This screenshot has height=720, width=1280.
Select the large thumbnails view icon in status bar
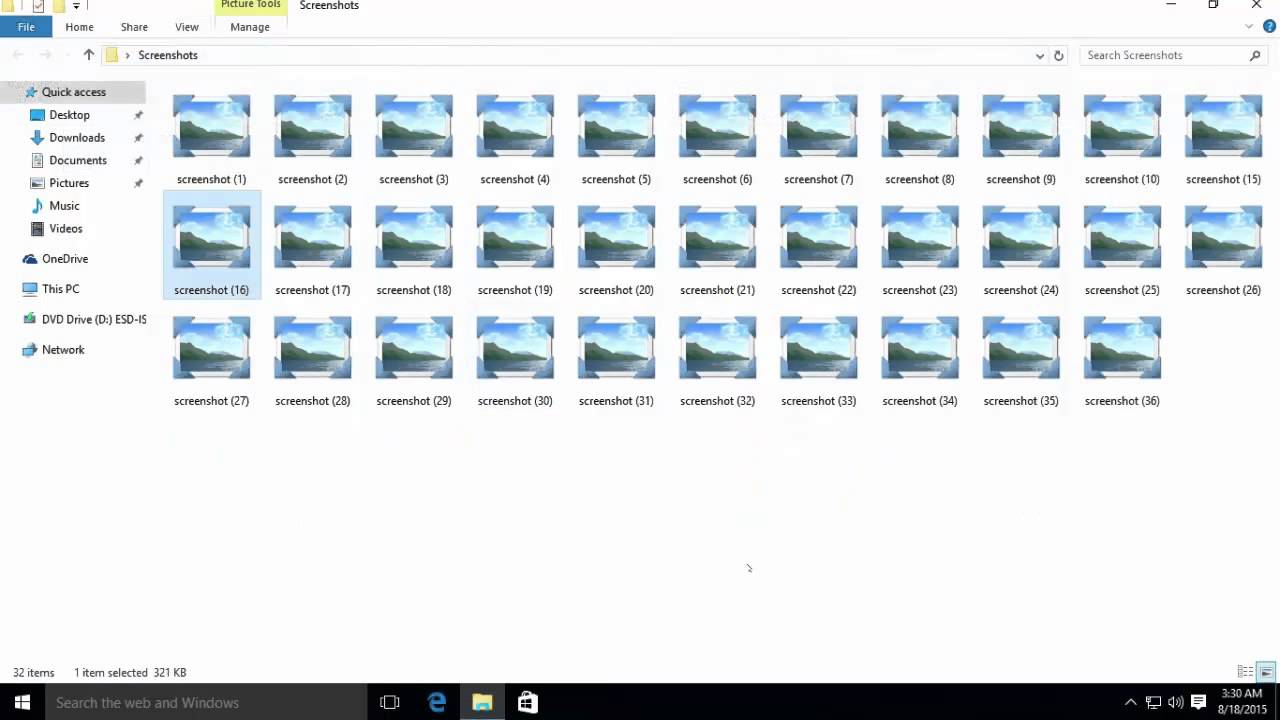tap(1265, 671)
